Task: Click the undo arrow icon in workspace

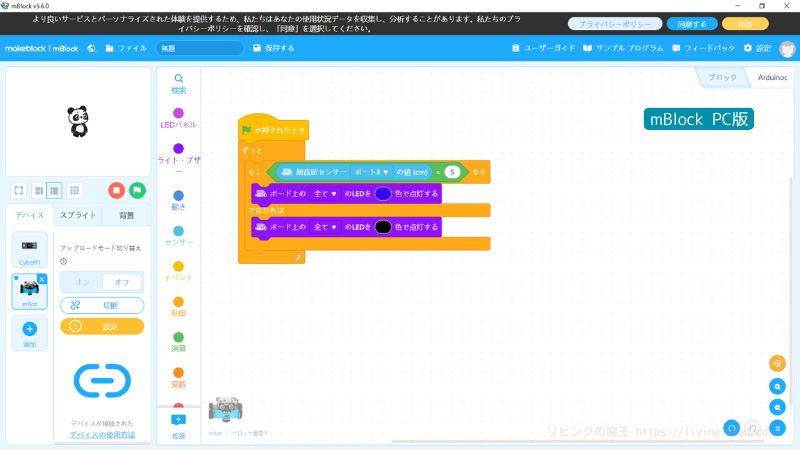Action: tap(732, 428)
